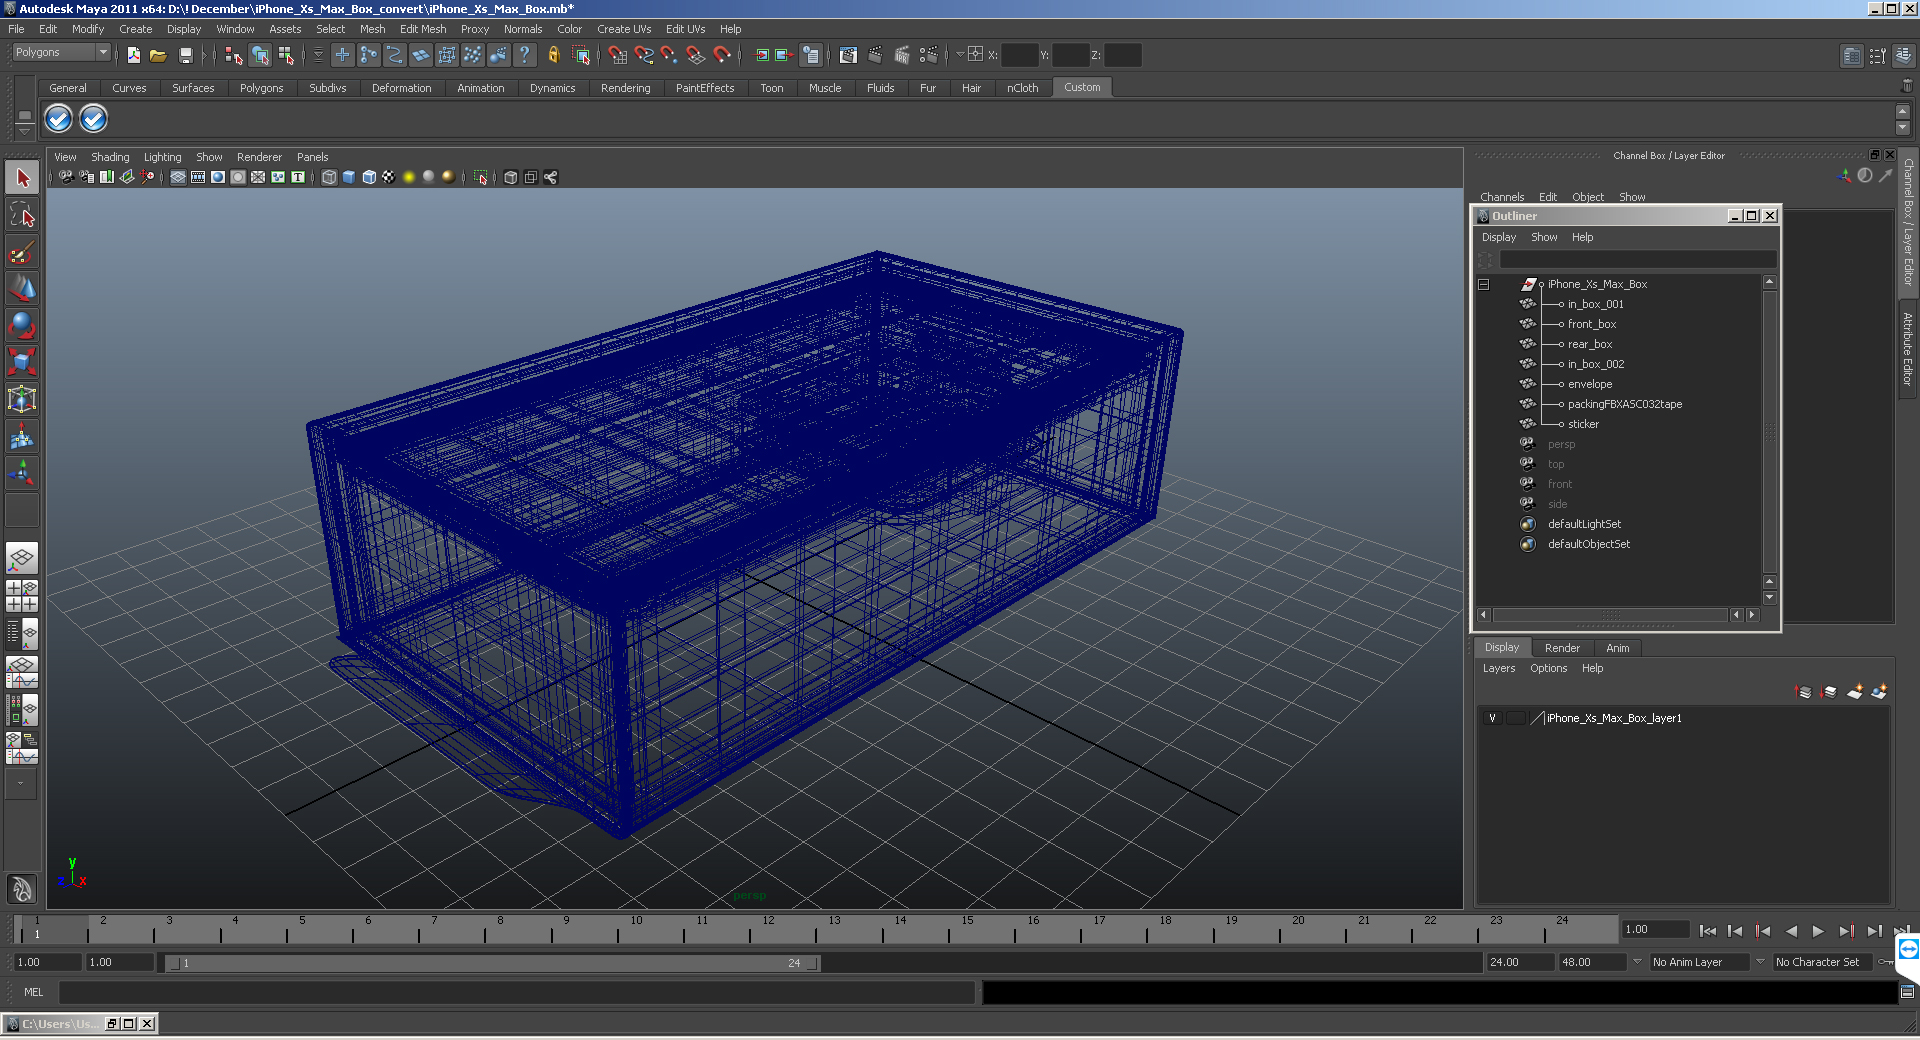Select the Soft Modification tool
This screenshot has width=1920, height=1040.
22,436
